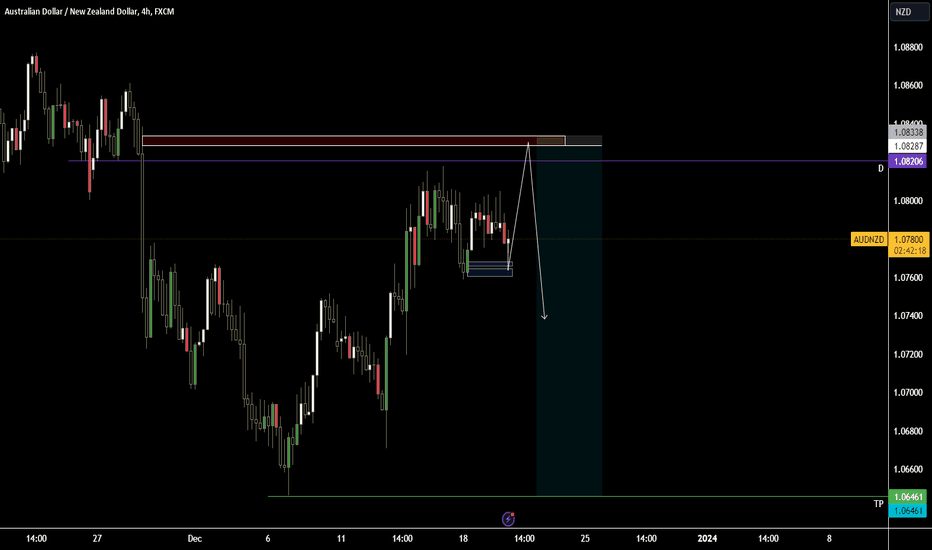Click the 1.08800 price scale value

tap(908, 47)
